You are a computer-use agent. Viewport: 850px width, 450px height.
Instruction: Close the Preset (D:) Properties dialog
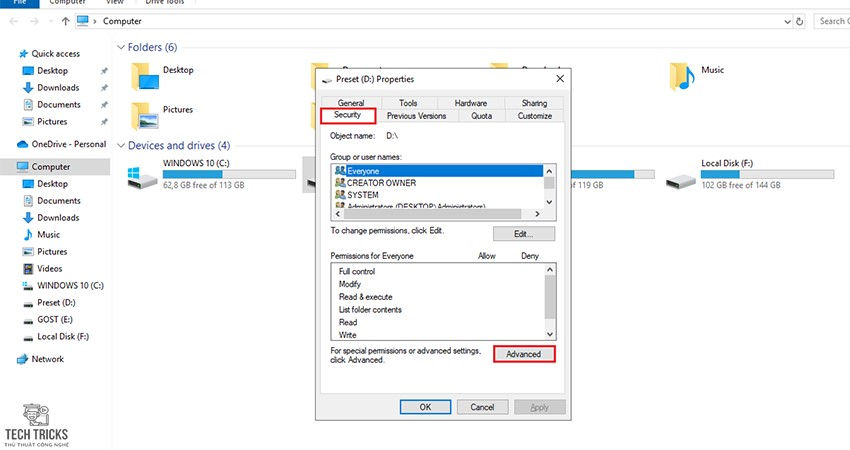click(560, 79)
